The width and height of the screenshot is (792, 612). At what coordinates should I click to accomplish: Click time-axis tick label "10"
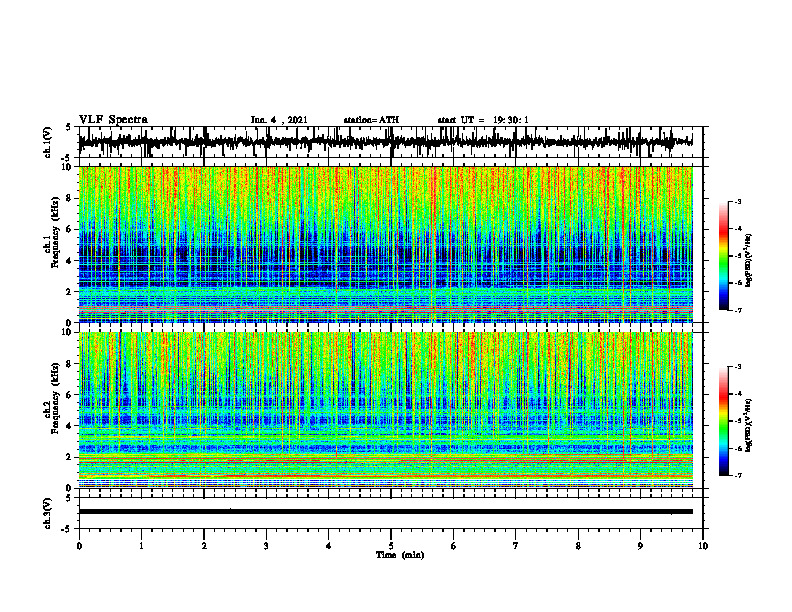703,546
